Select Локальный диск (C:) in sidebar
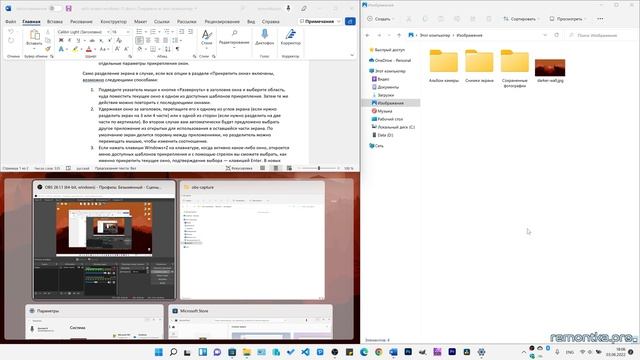This screenshot has height=360, width=640. pyautogui.click(x=393, y=127)
